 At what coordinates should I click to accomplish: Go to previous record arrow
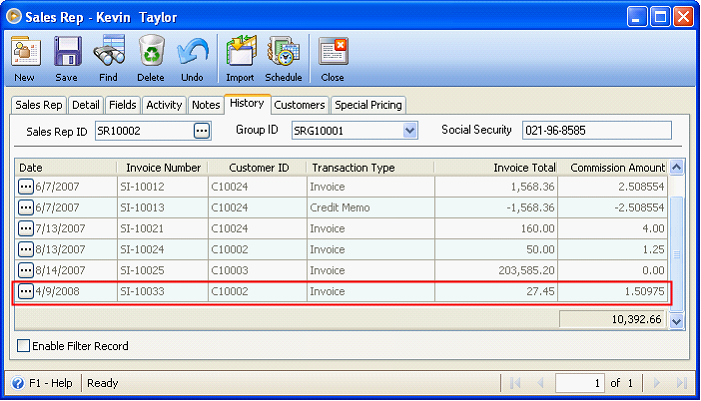[541, 383]
